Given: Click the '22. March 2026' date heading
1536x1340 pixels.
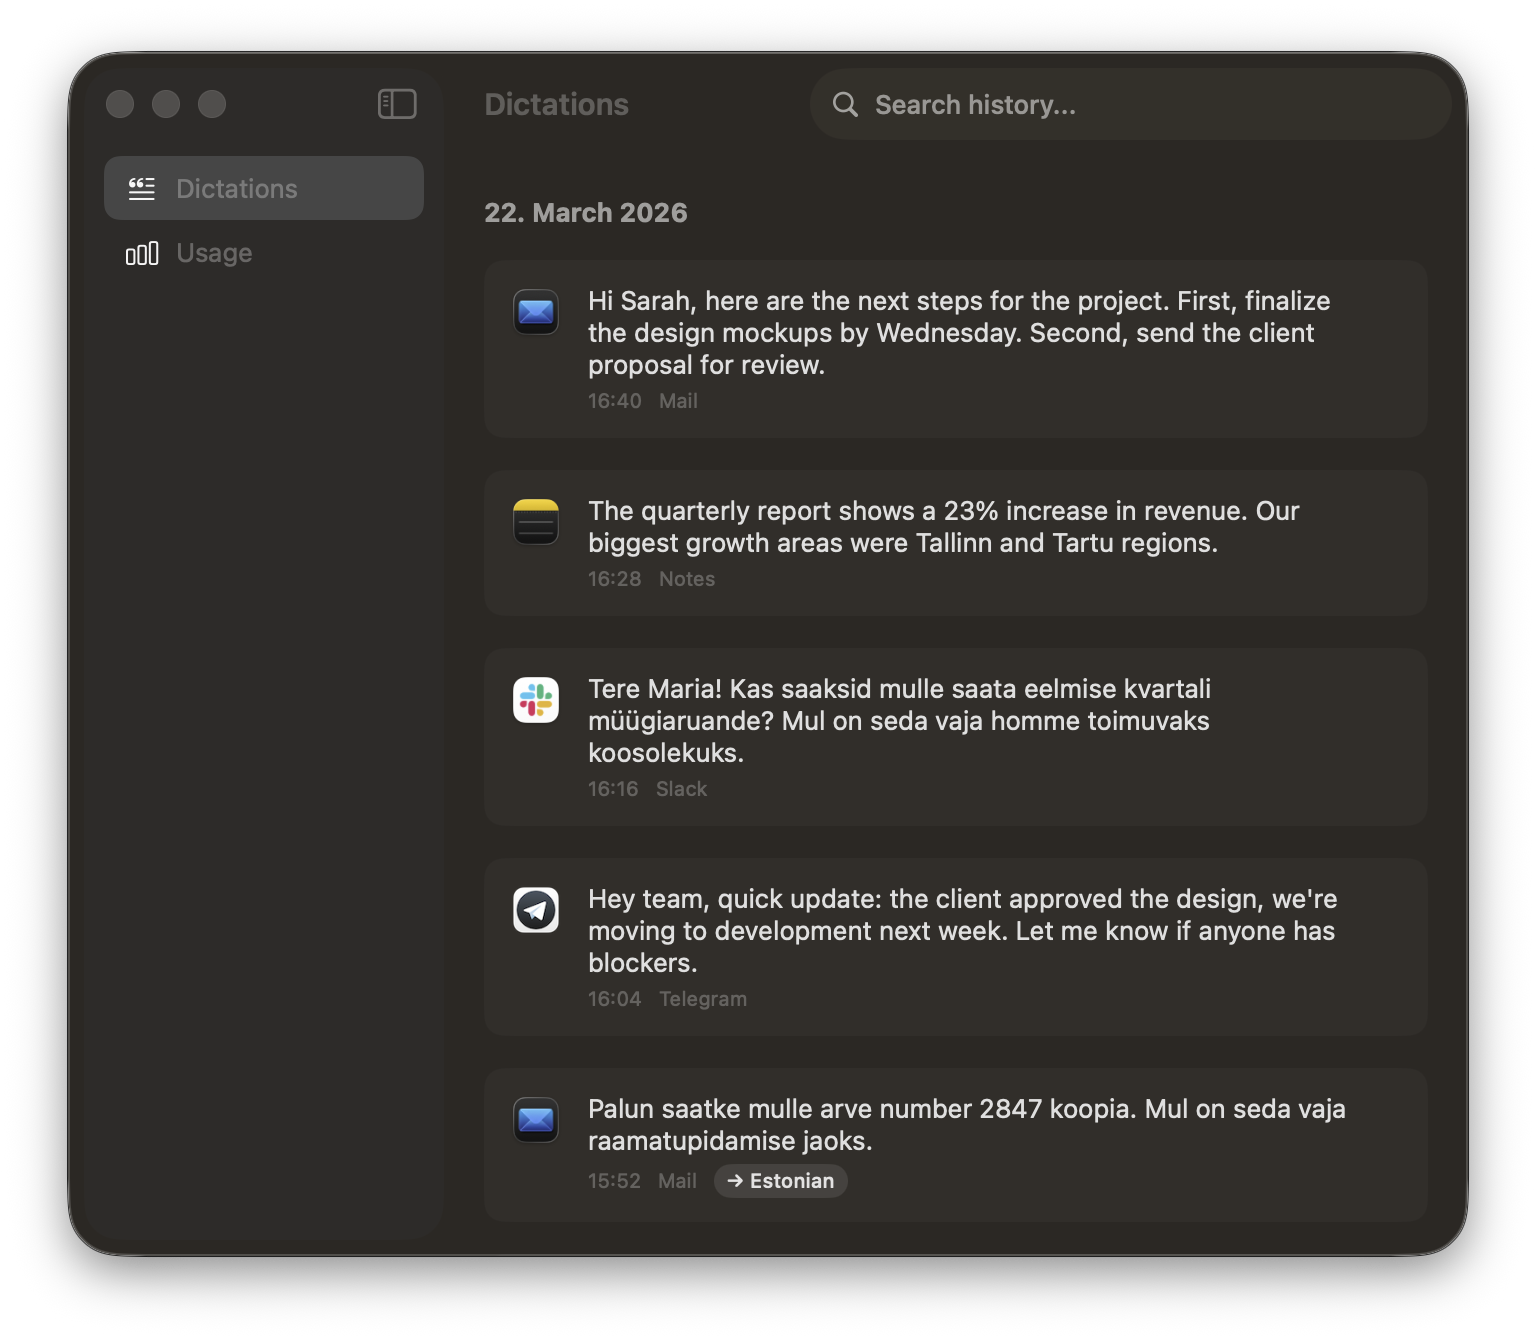Looking at the screenshot, I should [586, 213].
